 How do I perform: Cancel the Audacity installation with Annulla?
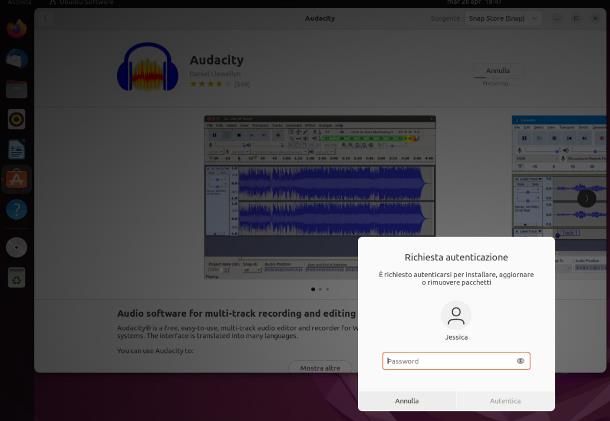[x=498, y=70]
